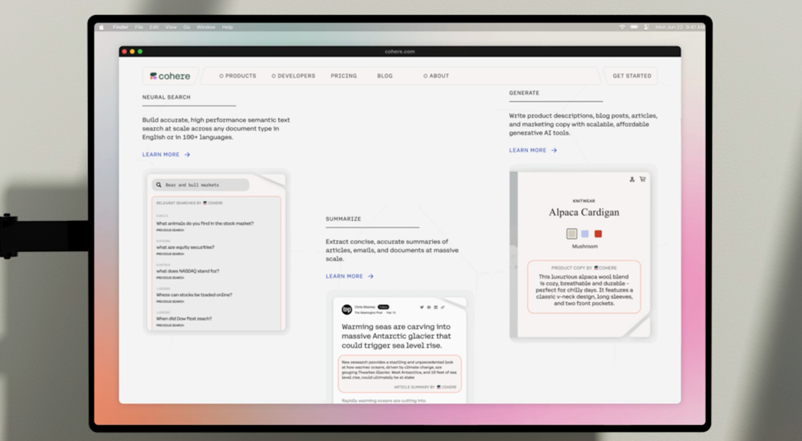Viewport: 802px width, 441px height.
Task: Click the Get Started button
Action: click(632, 76)
